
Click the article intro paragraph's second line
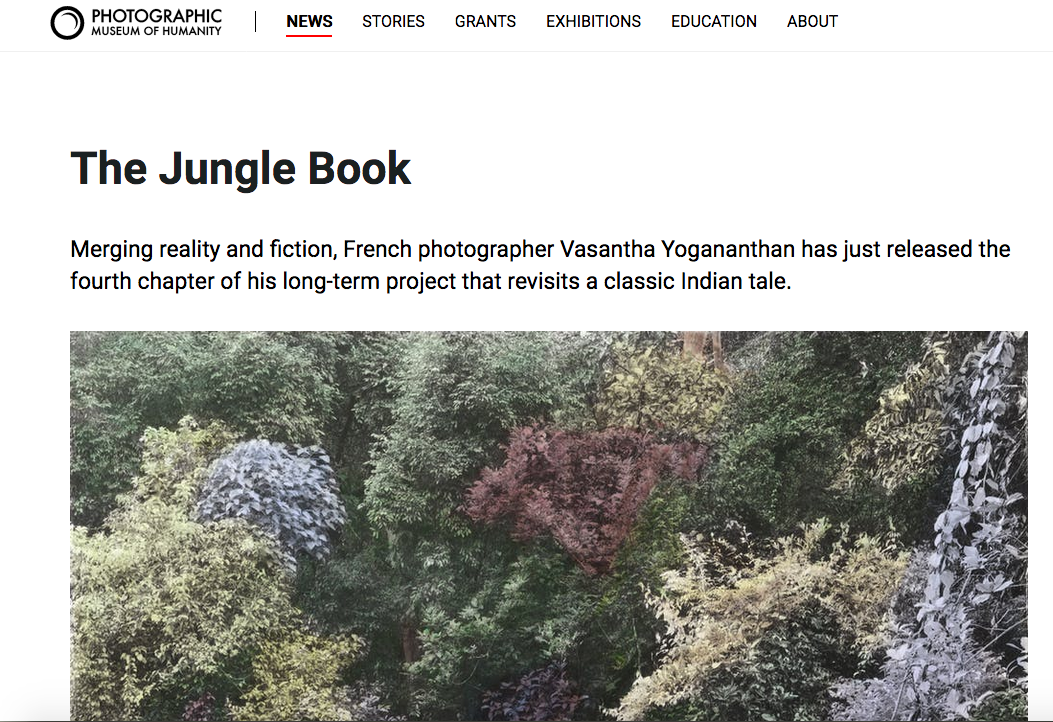point(430,281)
